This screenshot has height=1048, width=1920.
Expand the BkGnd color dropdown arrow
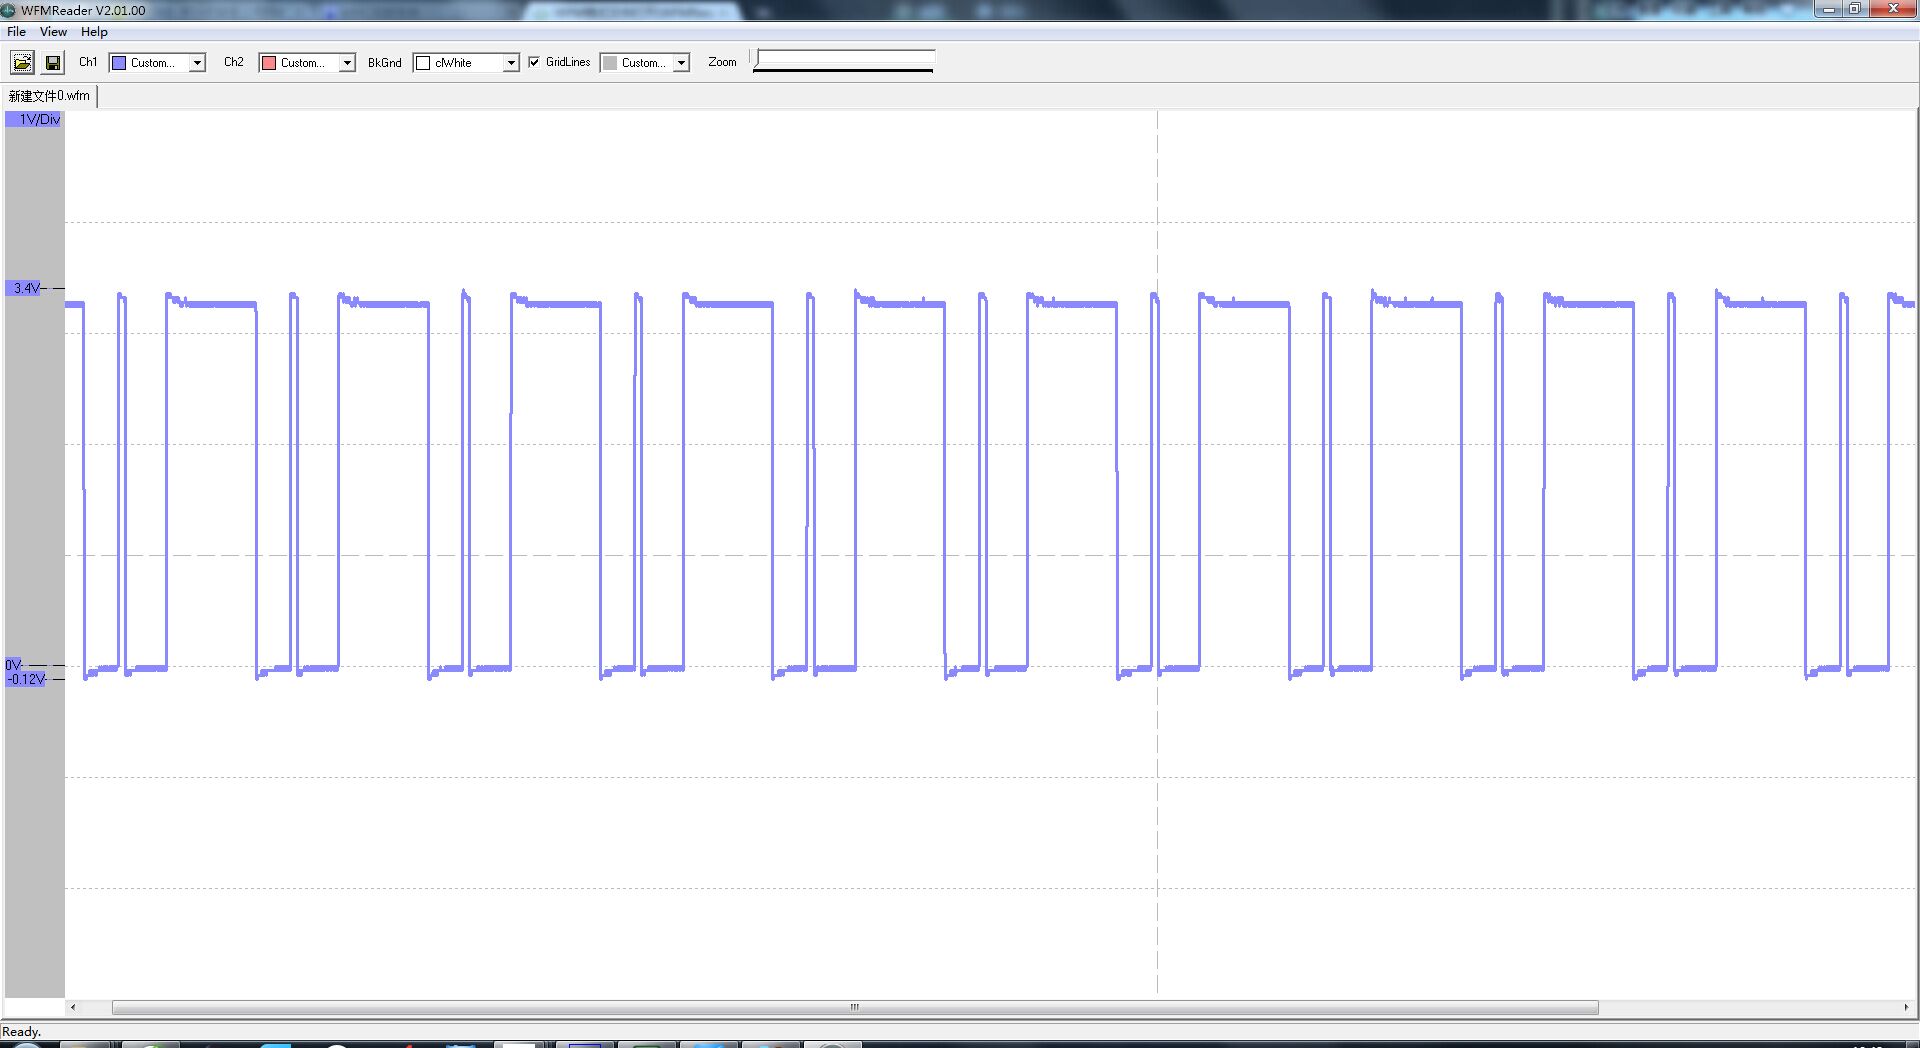pos(511,63)
